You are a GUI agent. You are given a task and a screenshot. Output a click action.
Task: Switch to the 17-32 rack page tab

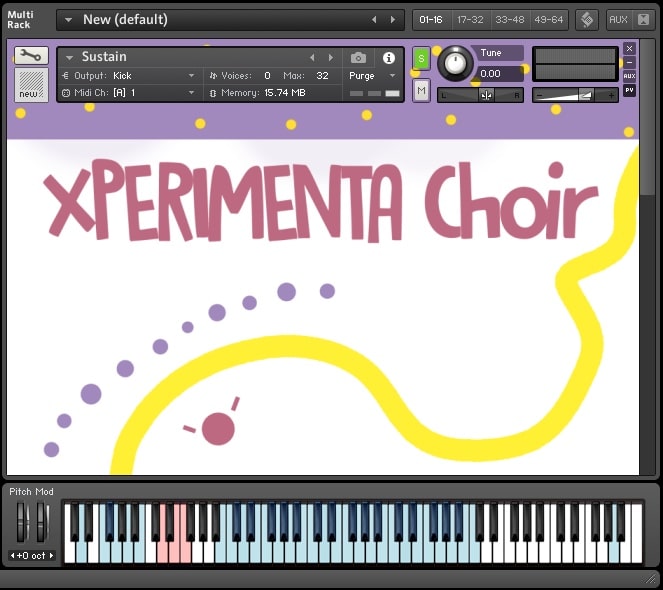tap(470, 19)
